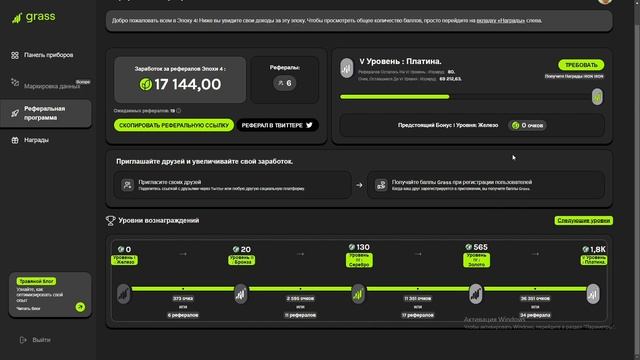
Task: Click the Gold tier badge on track
Action: click(x=476, y=294)
